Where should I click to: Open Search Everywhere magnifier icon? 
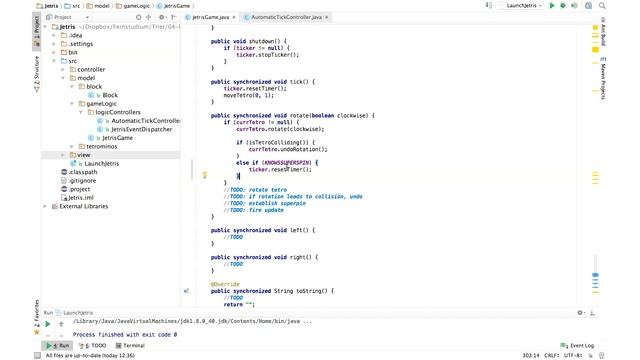coord(602,6)
